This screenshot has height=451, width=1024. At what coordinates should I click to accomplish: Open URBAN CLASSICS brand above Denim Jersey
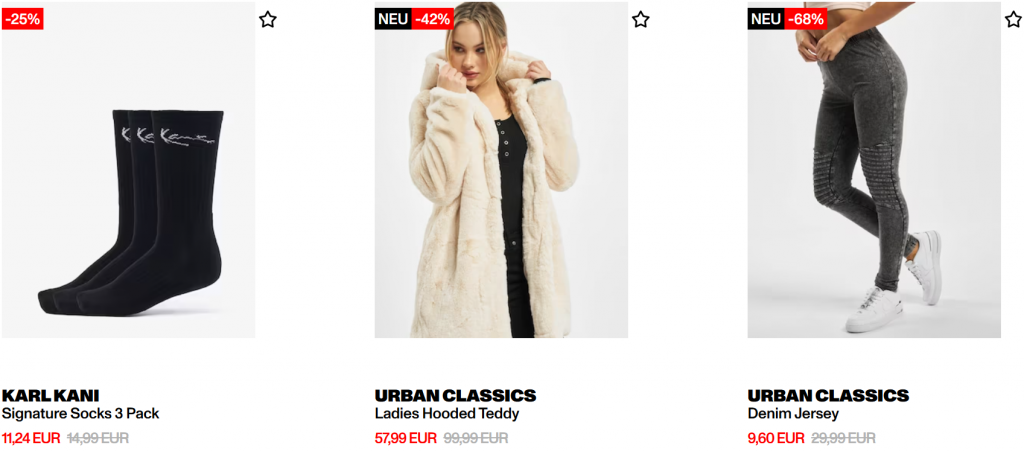point(828,396)
